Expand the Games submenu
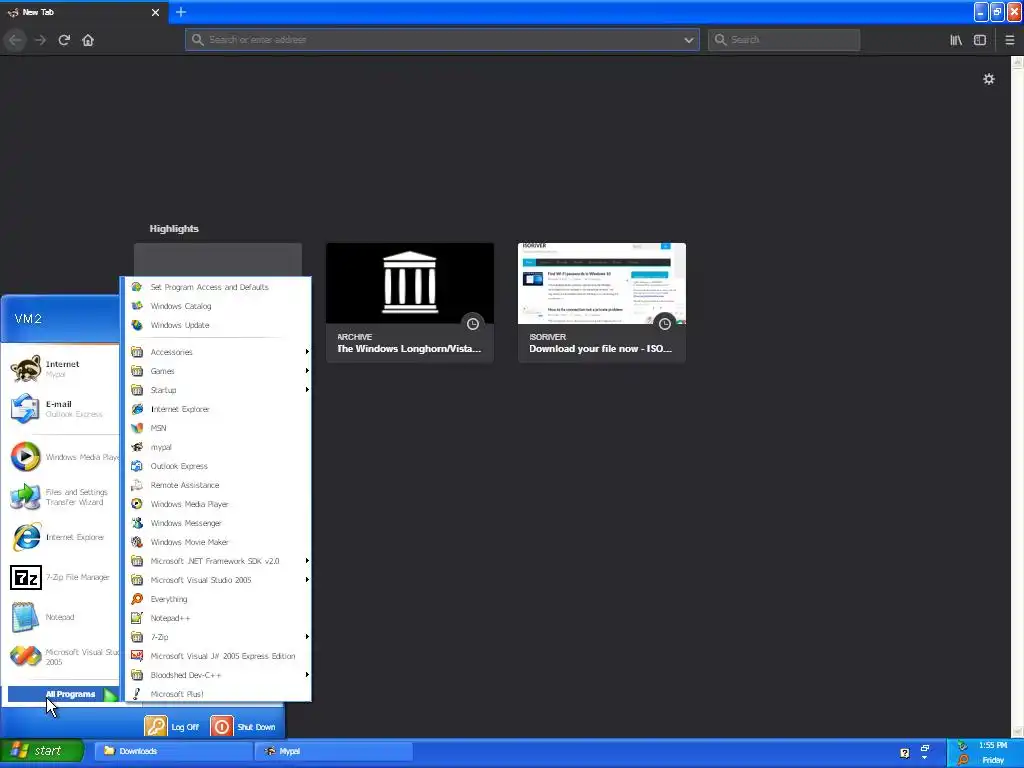 click(x=218, y=371)
